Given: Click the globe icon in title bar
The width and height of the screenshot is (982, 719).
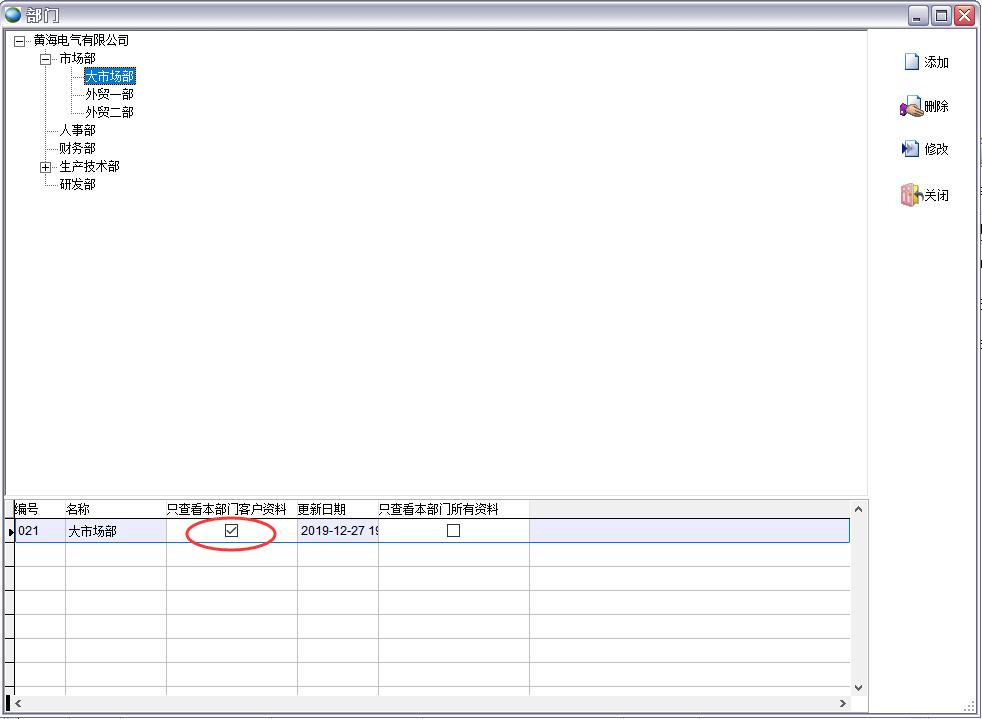Looking at the screenshot, I should [x=13, y=15].
